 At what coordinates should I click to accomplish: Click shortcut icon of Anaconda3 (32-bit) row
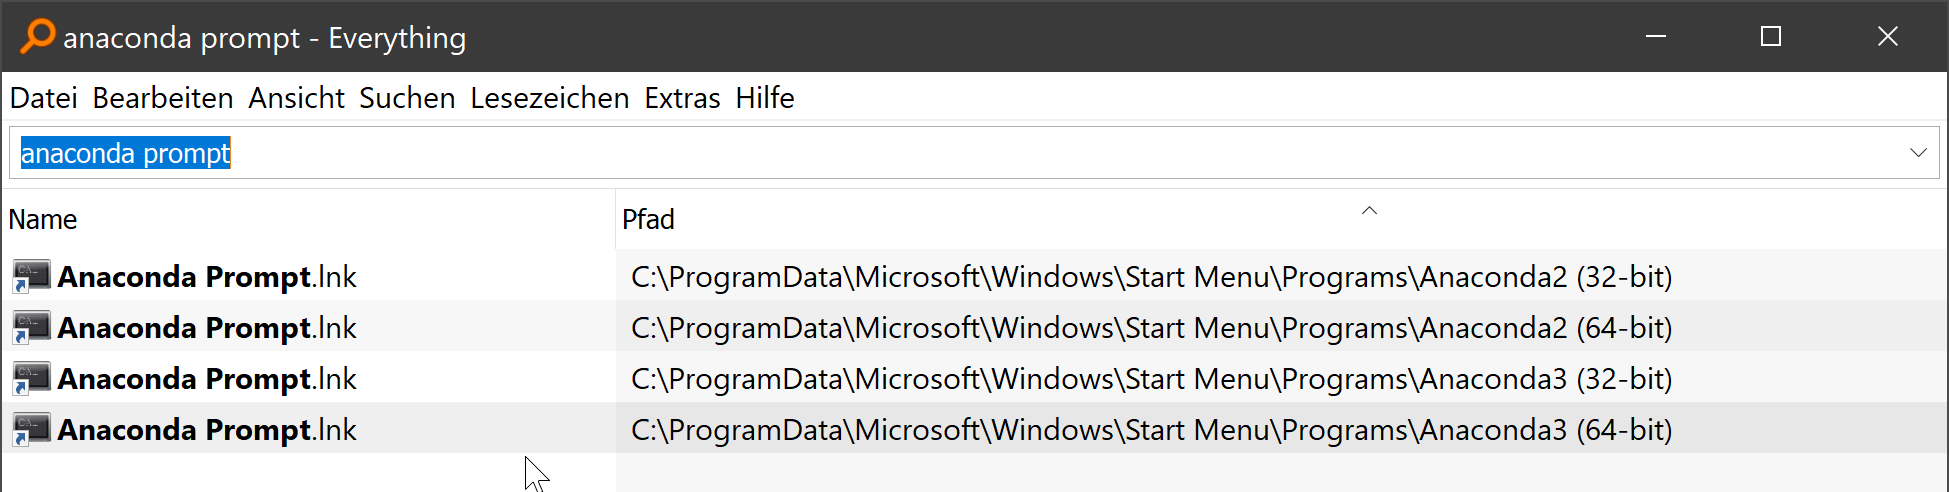(31, 379)
